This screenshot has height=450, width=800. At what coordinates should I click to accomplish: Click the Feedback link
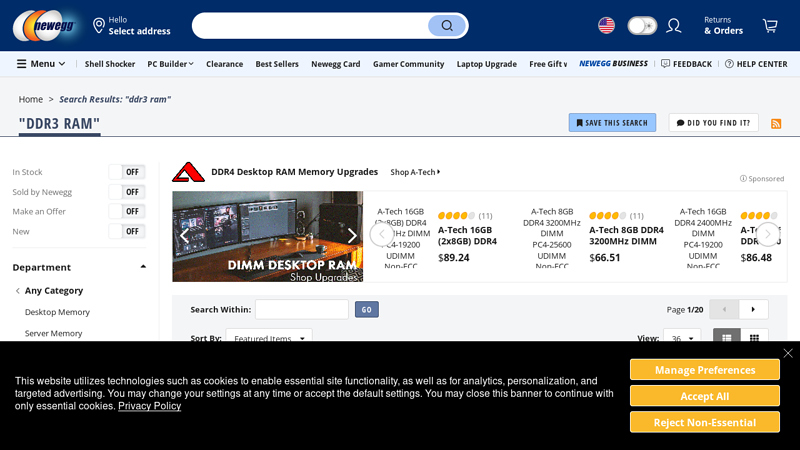tap(686, 64)
